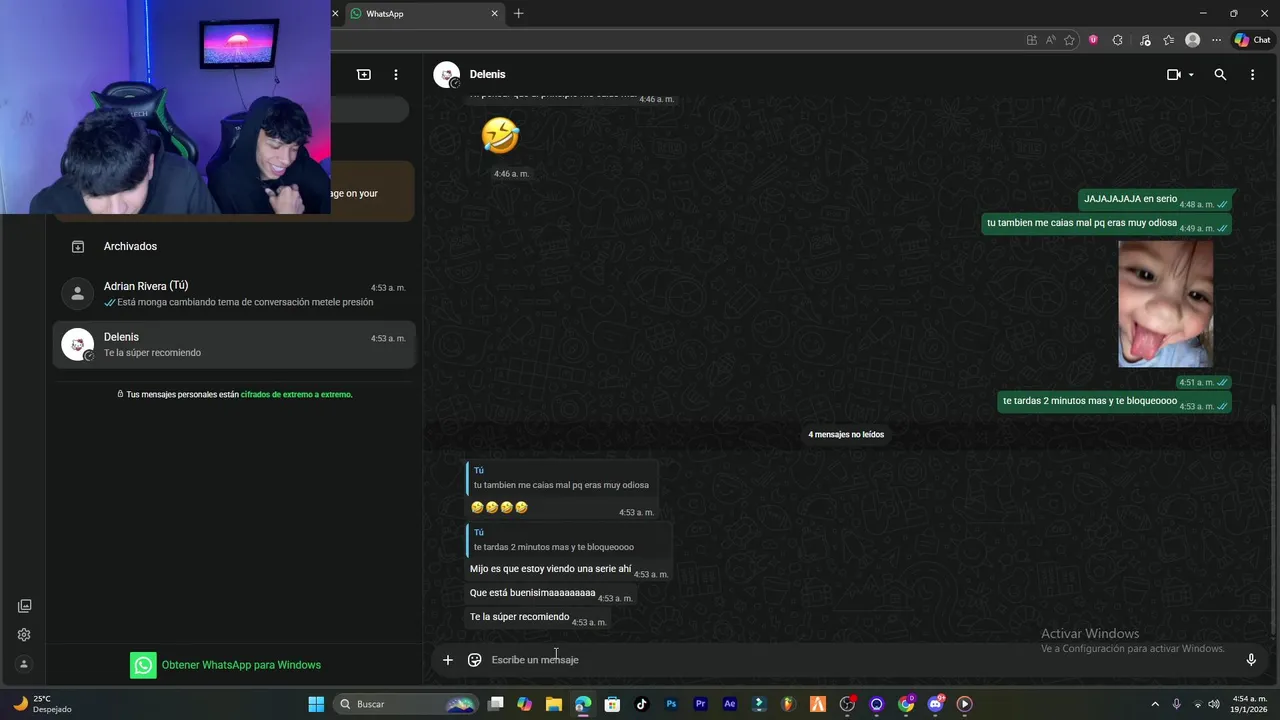
Task: Search within the Delenis conversation
Action: coord(1220,75)
